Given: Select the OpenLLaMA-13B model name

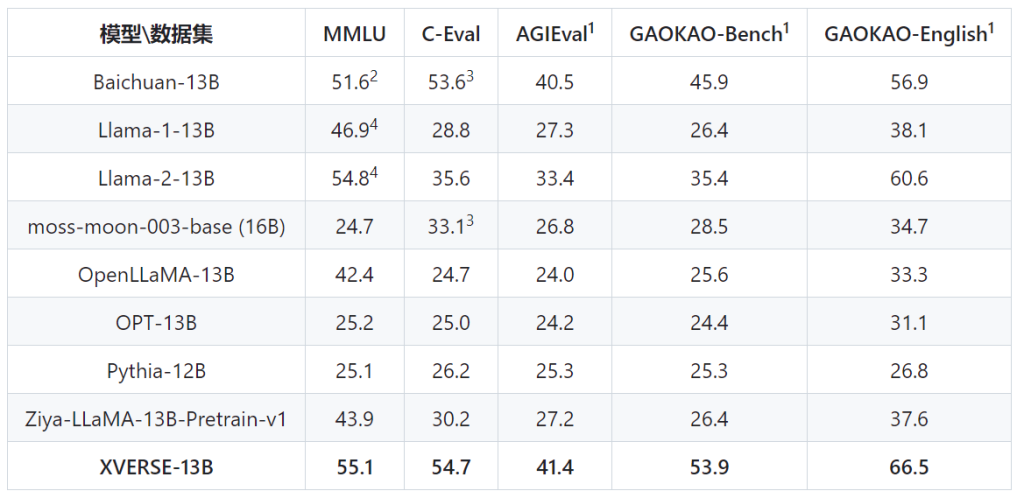Looking at the screenshot, I should 156,275.
